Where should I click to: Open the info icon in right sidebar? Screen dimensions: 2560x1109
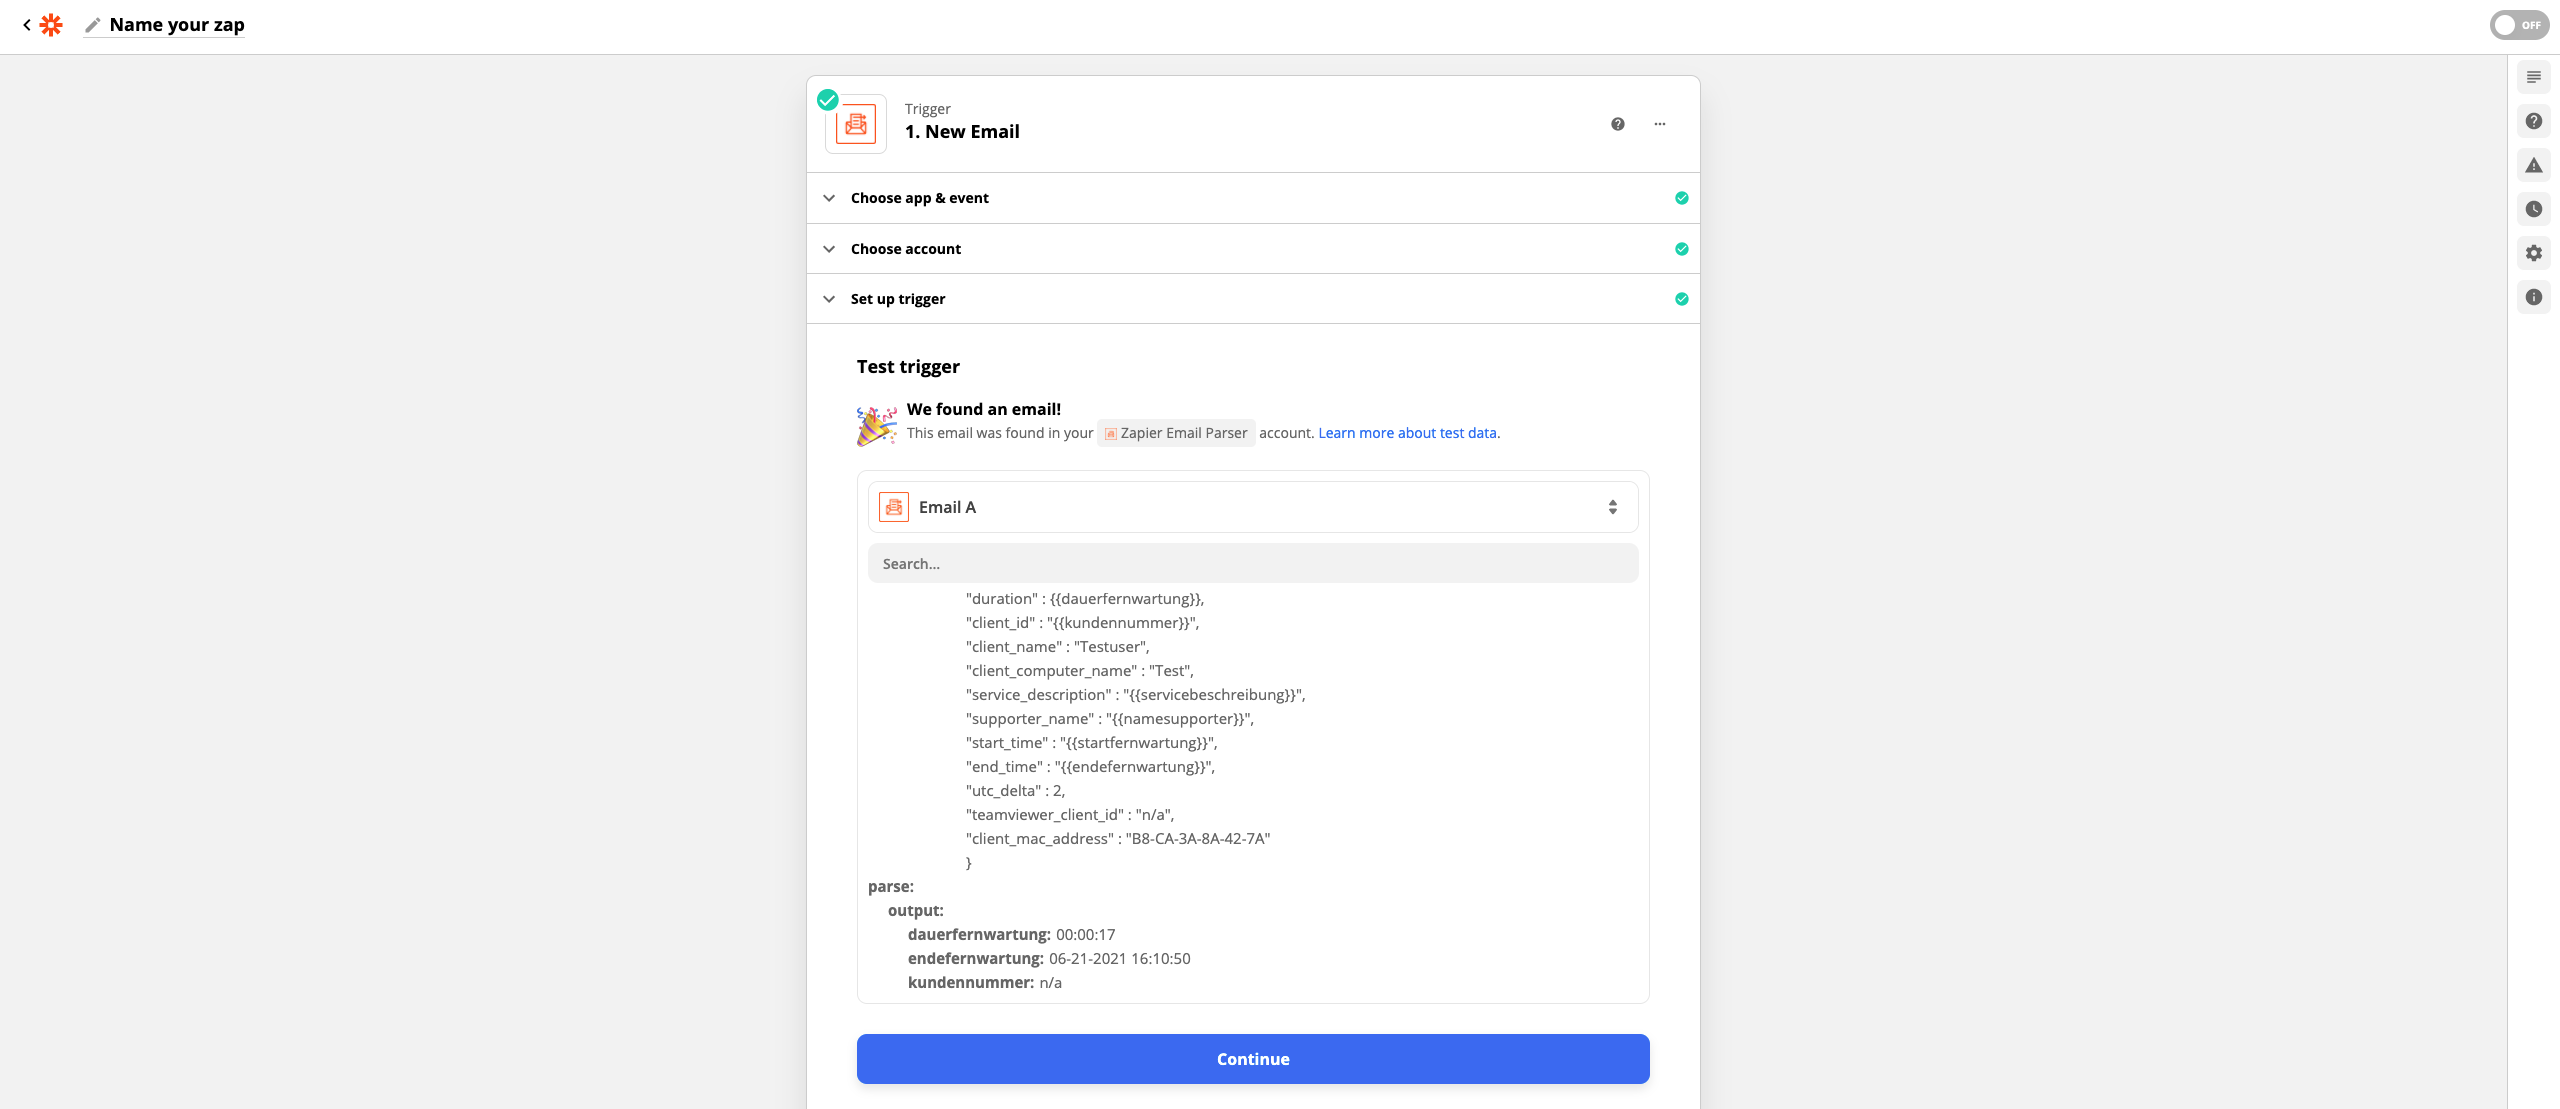(2533, 297)
